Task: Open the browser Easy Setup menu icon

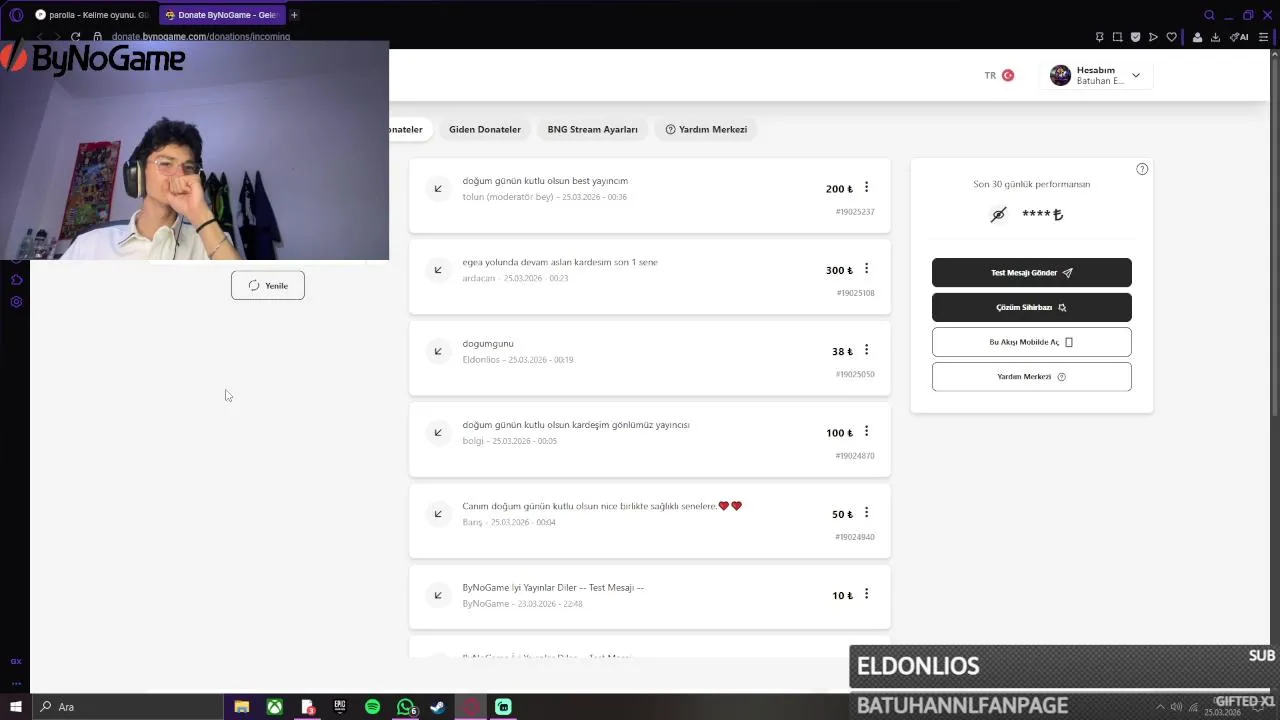Action: 1263,37
